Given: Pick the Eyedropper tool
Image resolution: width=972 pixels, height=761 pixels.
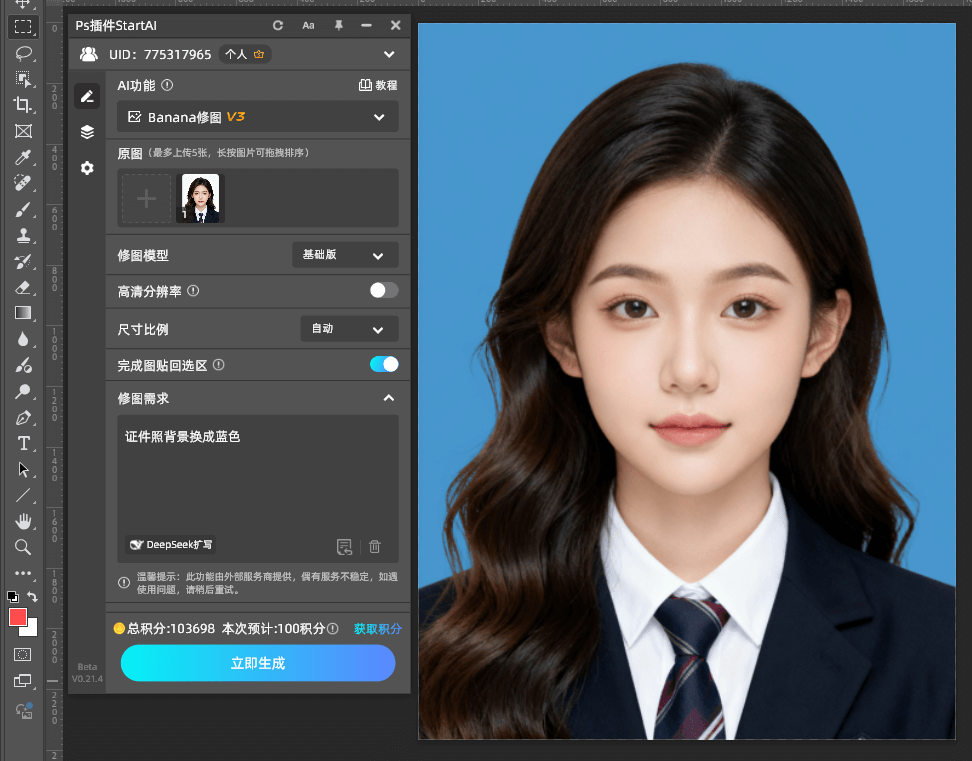Looking at the screenshot, I should tap(22, 157).
